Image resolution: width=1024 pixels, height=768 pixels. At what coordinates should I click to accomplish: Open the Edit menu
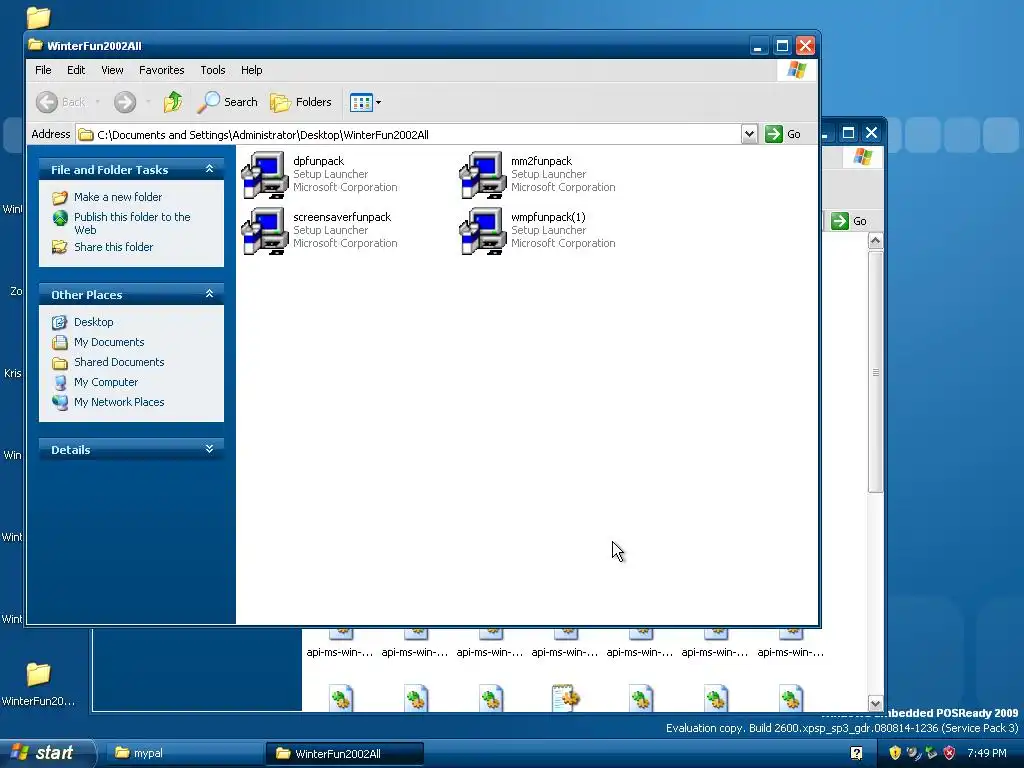pos(76,70)
